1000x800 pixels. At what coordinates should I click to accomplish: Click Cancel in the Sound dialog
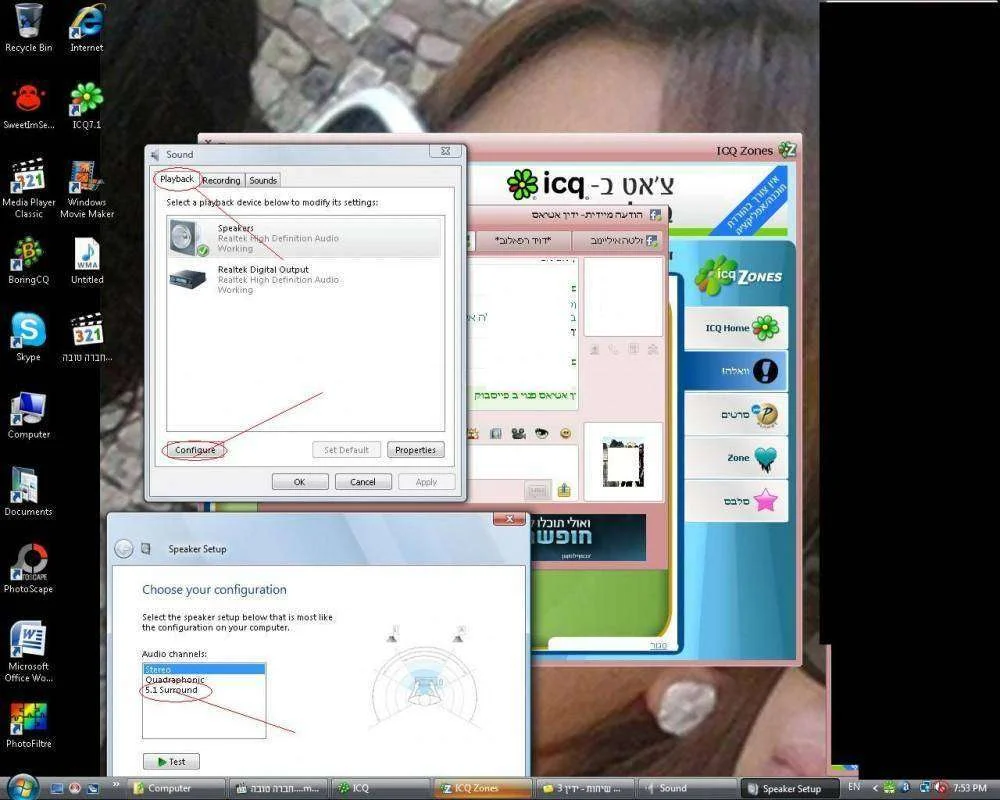click(x=363, y=482)
